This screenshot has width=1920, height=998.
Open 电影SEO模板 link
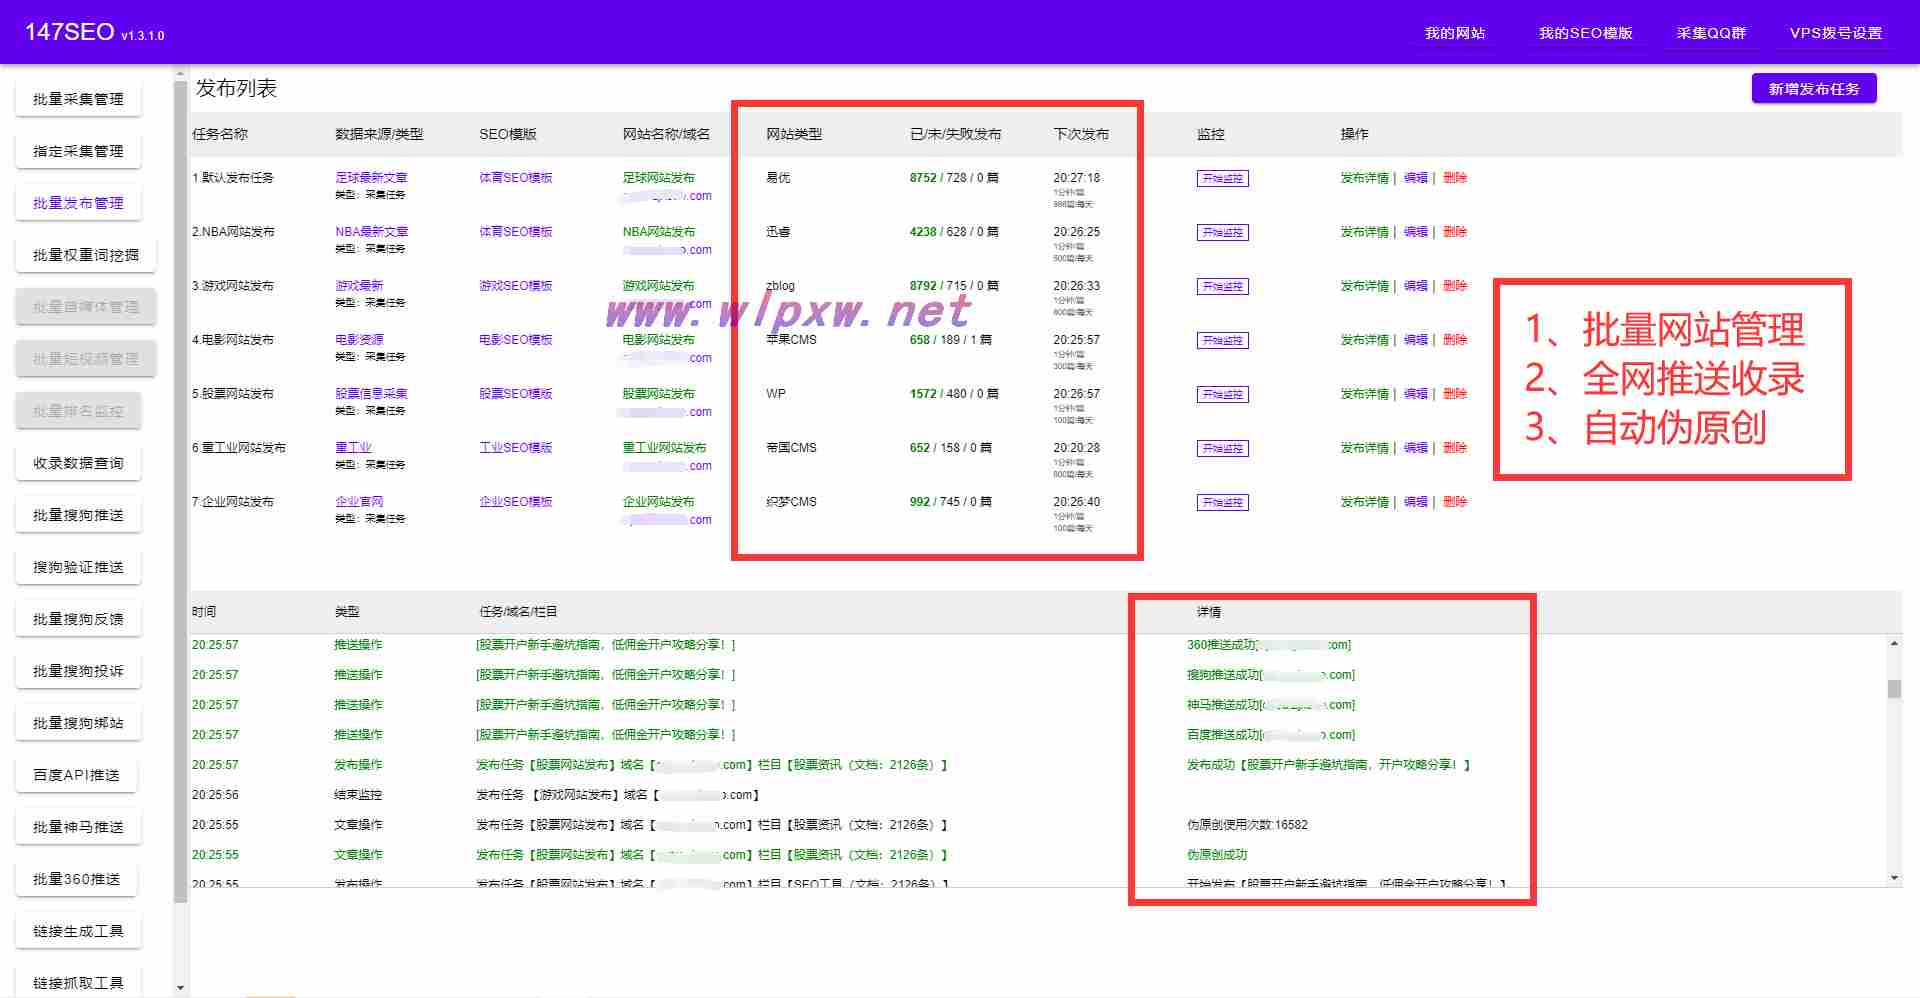[x=515, y=340]
